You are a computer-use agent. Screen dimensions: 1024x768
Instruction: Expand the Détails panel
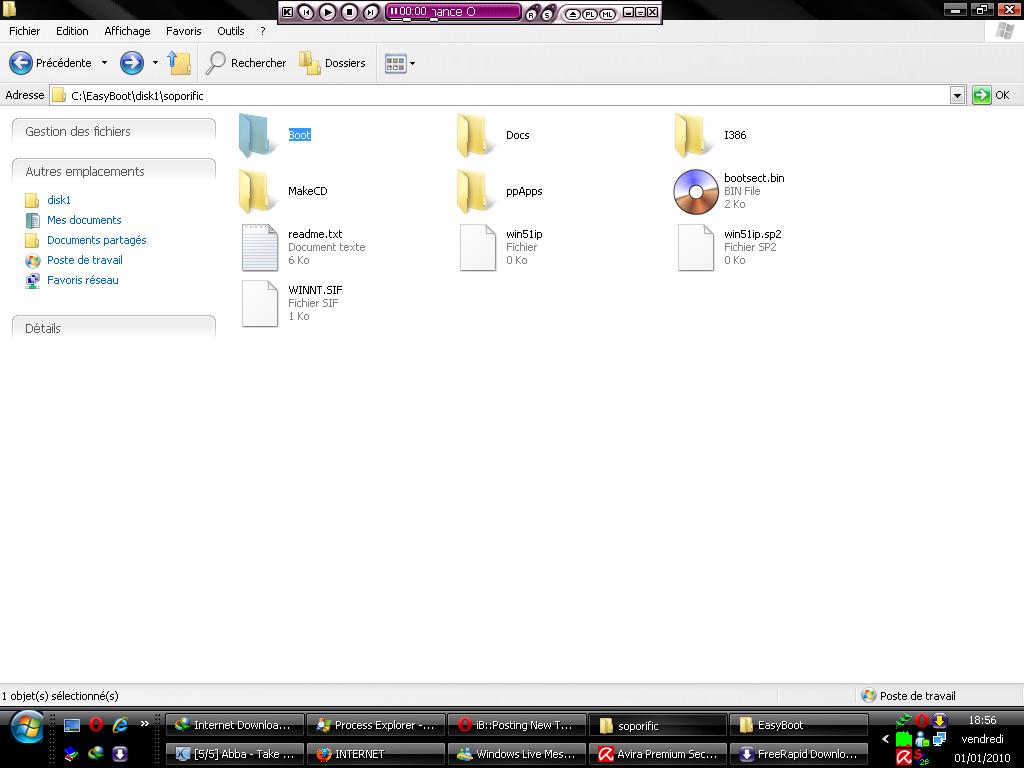click(x=114, y=328)
